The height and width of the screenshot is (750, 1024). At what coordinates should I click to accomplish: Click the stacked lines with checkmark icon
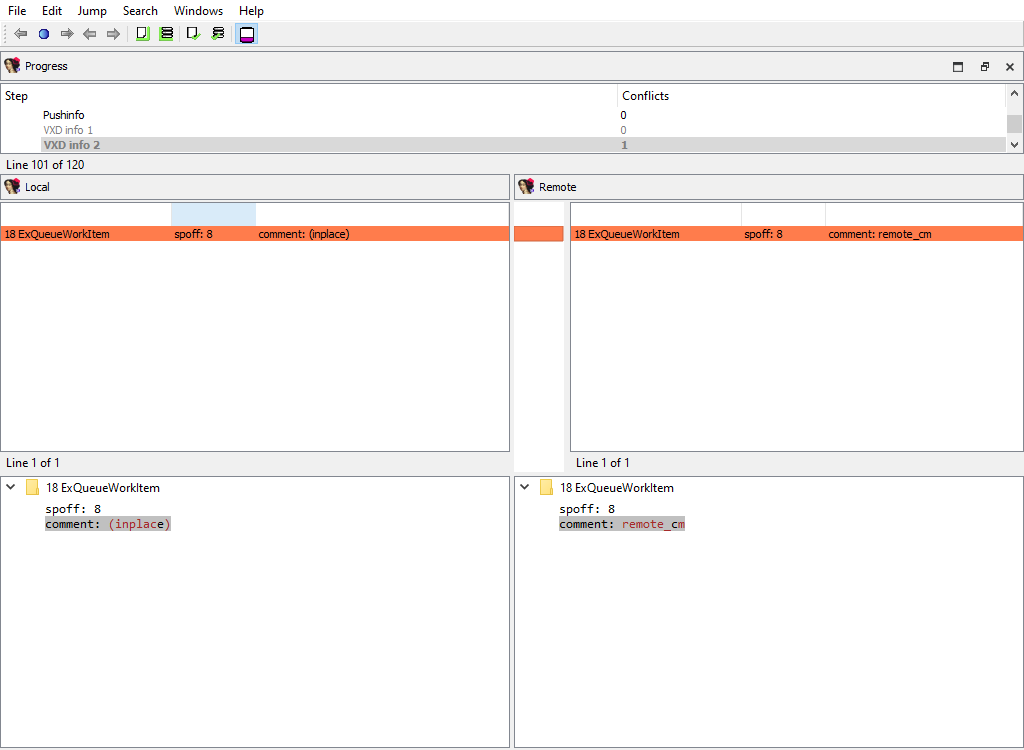click(x=218, y=34)
